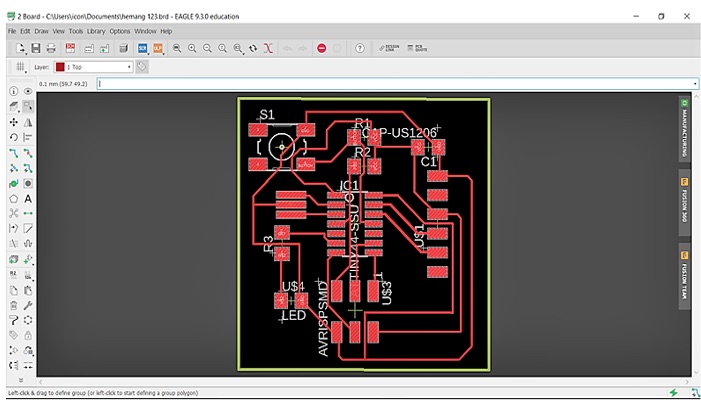
Task: Run a ULP script icon
Action: click(158, 48)
